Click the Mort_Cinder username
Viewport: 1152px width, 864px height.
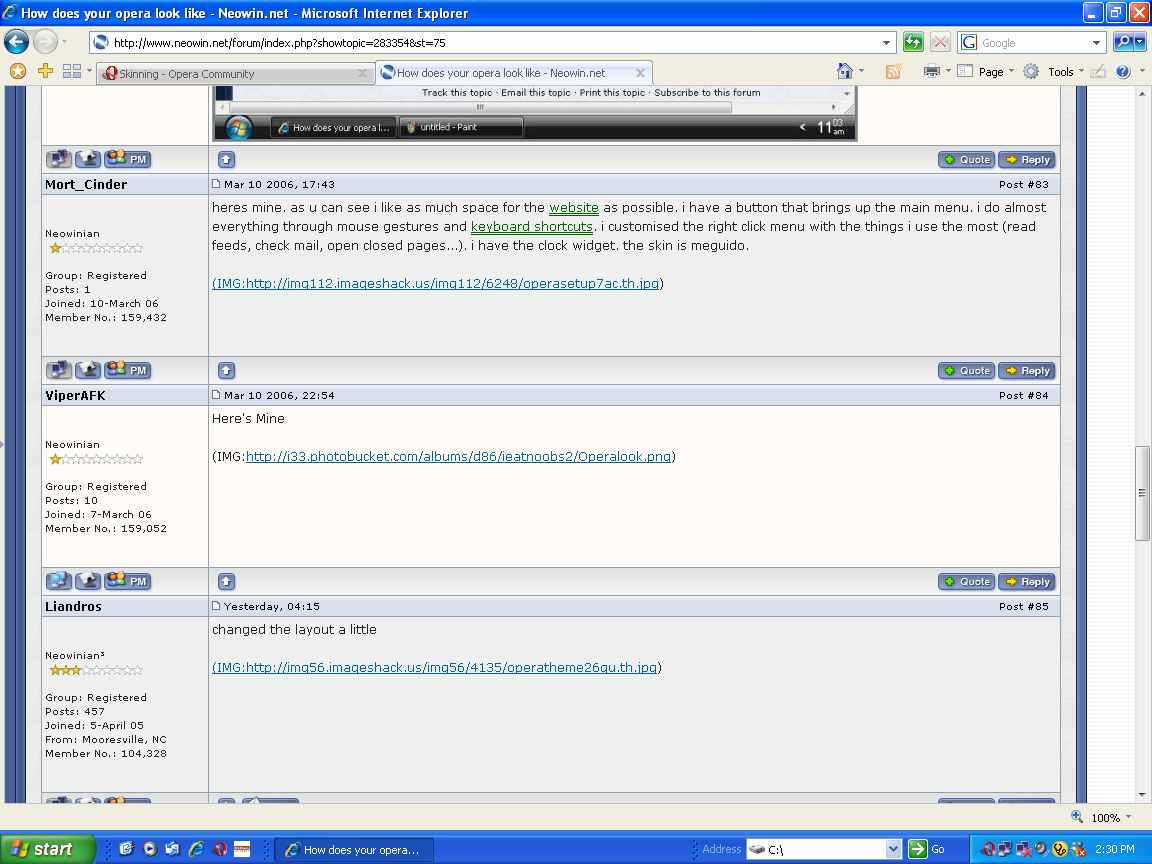pyautogui.click(x=86, y=184)
